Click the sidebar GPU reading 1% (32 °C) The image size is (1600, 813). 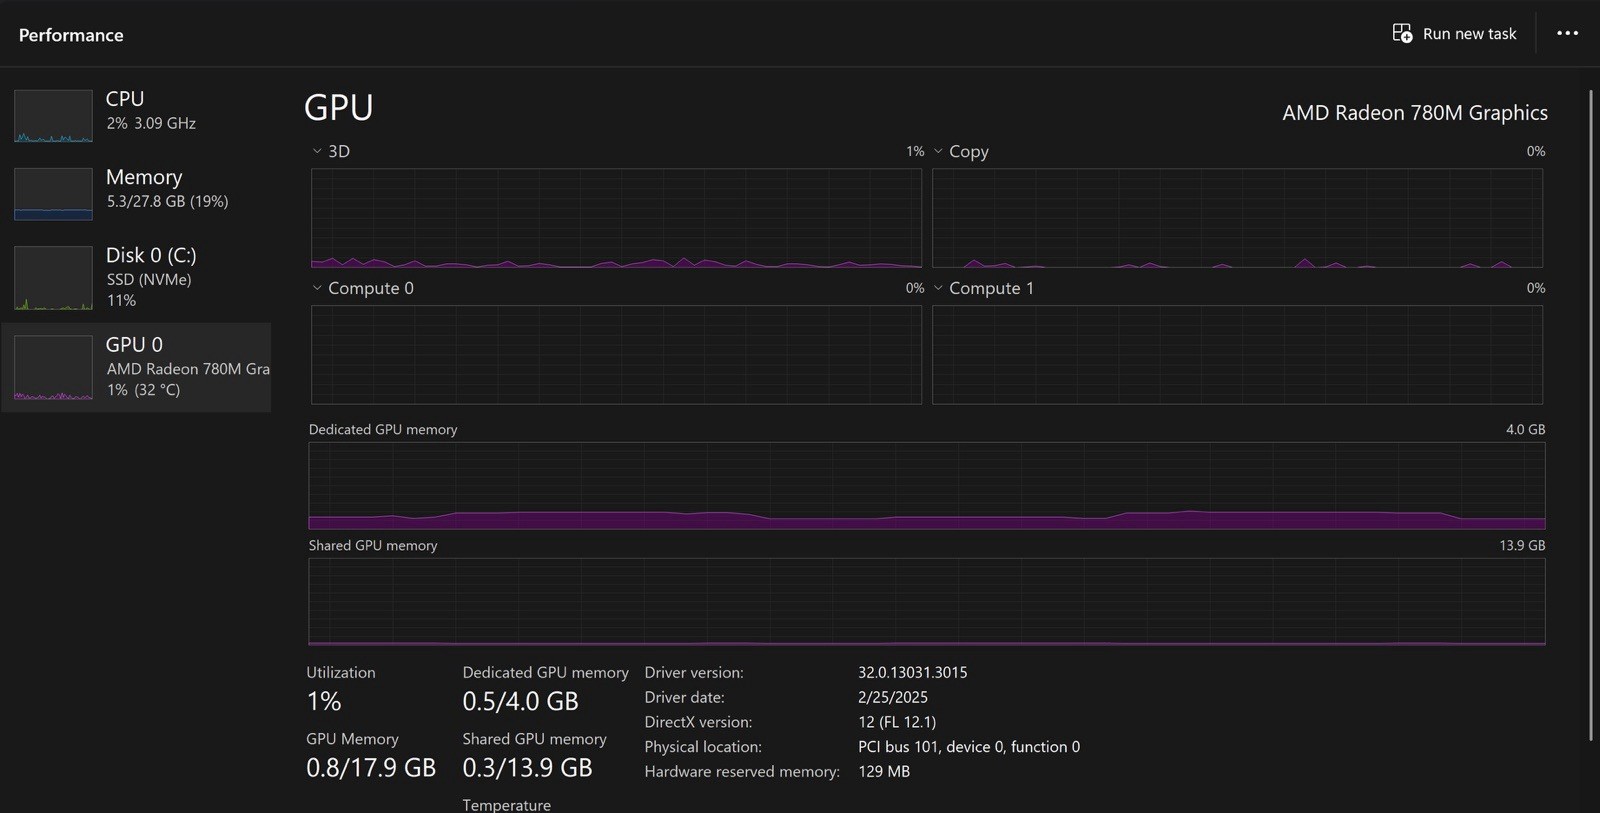coord(144,390)
